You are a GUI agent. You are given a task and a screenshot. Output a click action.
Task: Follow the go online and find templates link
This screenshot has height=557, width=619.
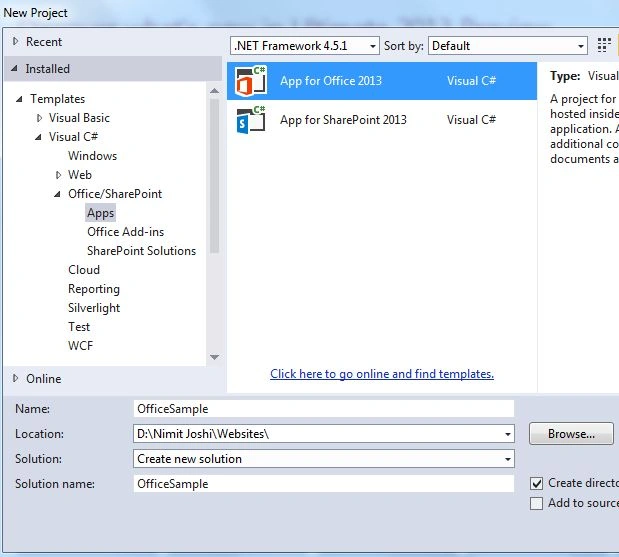382,374
